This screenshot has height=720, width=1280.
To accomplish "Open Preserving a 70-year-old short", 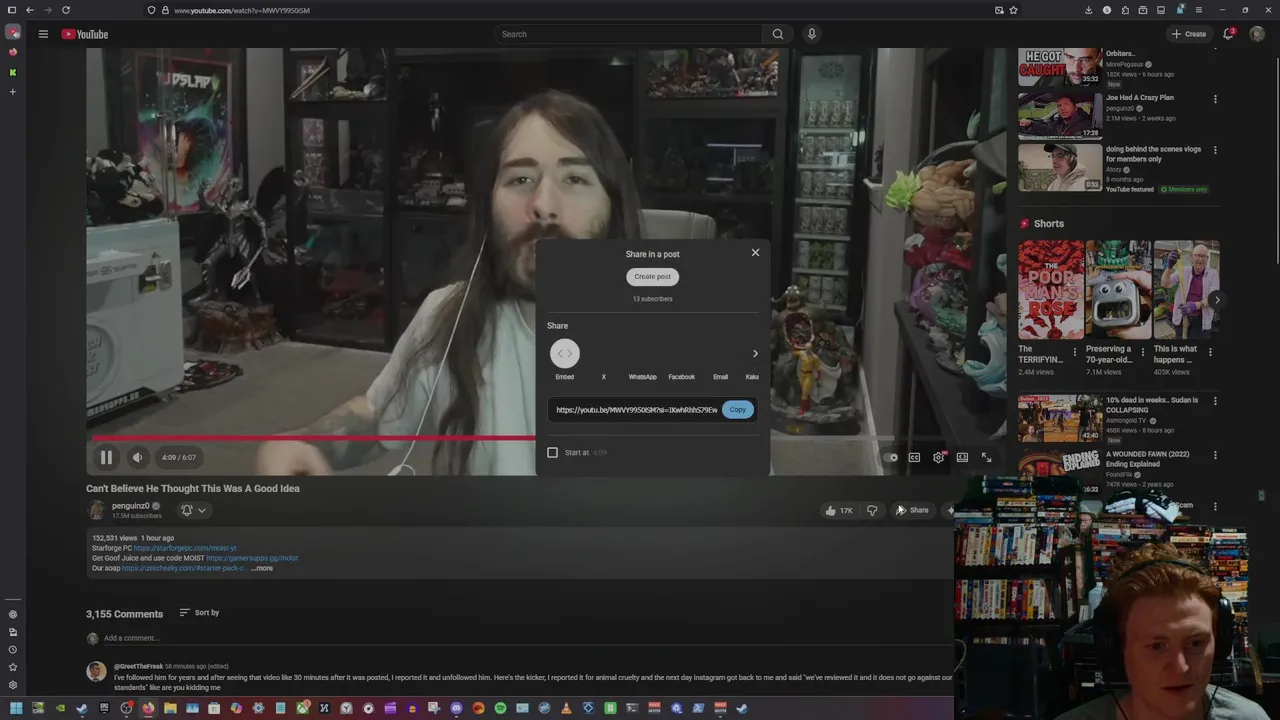I will tap(1118, 290).
